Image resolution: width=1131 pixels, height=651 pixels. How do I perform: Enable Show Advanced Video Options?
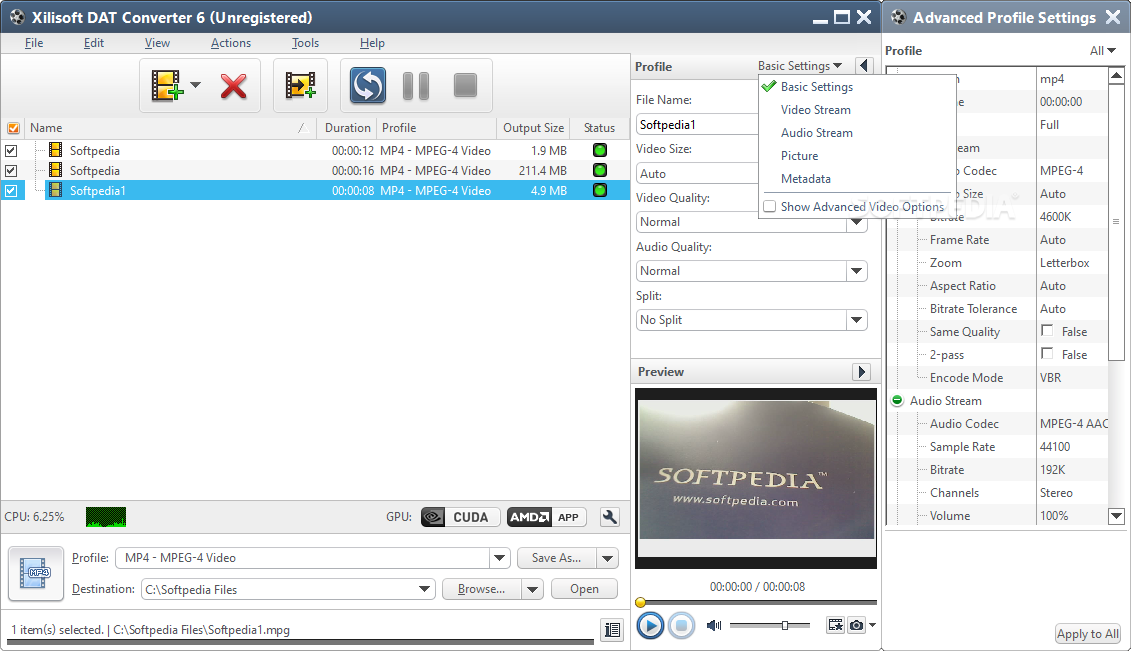770,206
